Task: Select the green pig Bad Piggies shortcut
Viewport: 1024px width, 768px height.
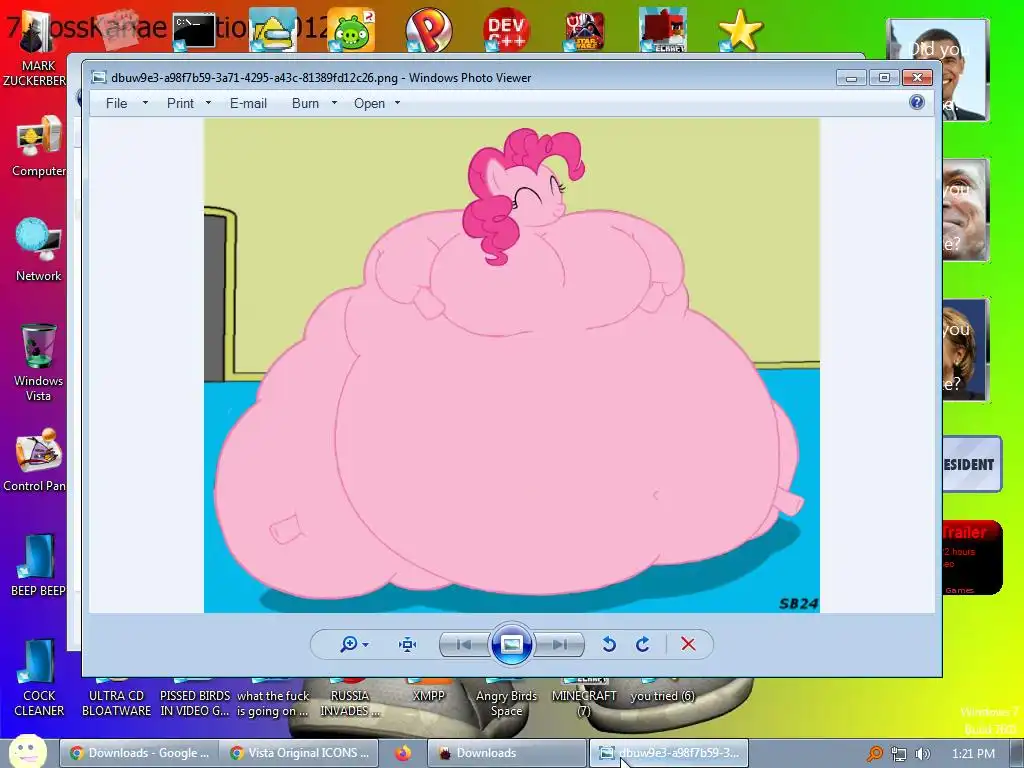Action: point(351,31)
